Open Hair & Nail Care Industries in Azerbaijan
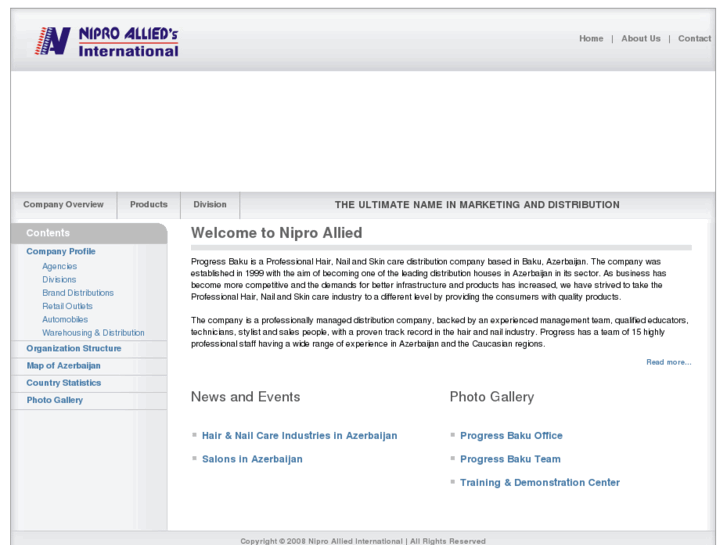The width and height of the screenshot is (727, 545). 300,436
